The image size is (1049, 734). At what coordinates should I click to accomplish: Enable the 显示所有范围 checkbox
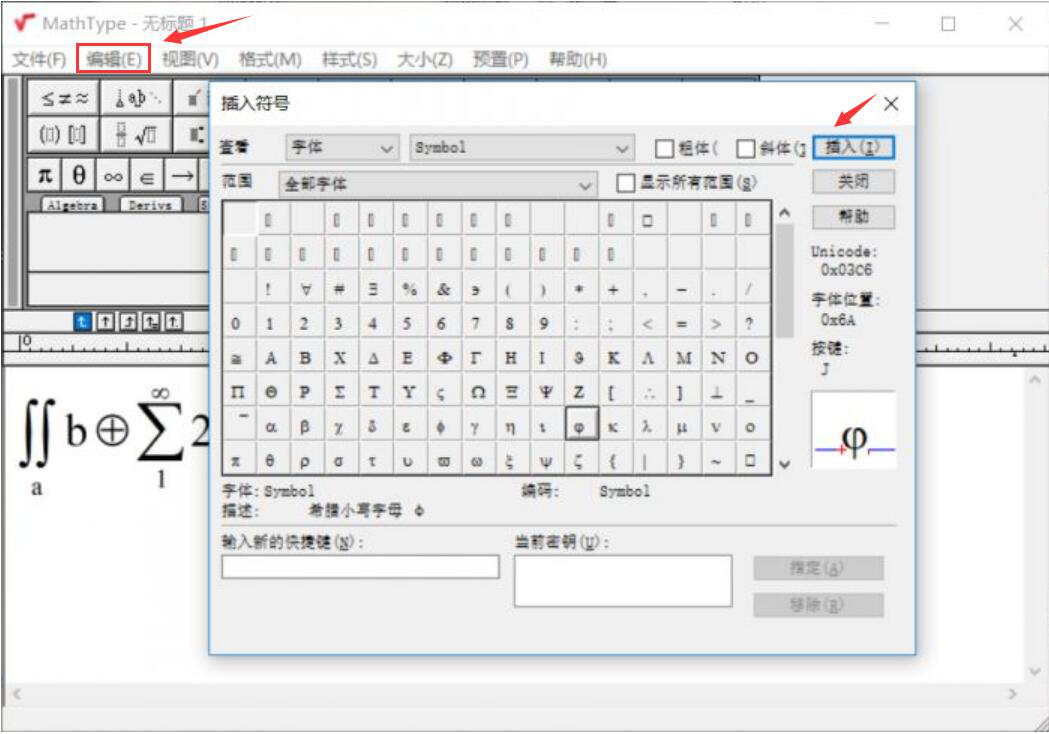point(625,183)
